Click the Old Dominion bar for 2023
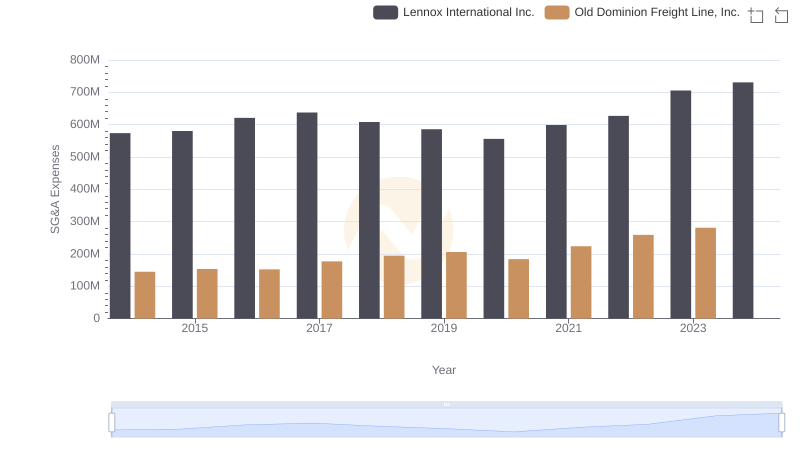This screenshot has height=461, width=800. [706, 273]
